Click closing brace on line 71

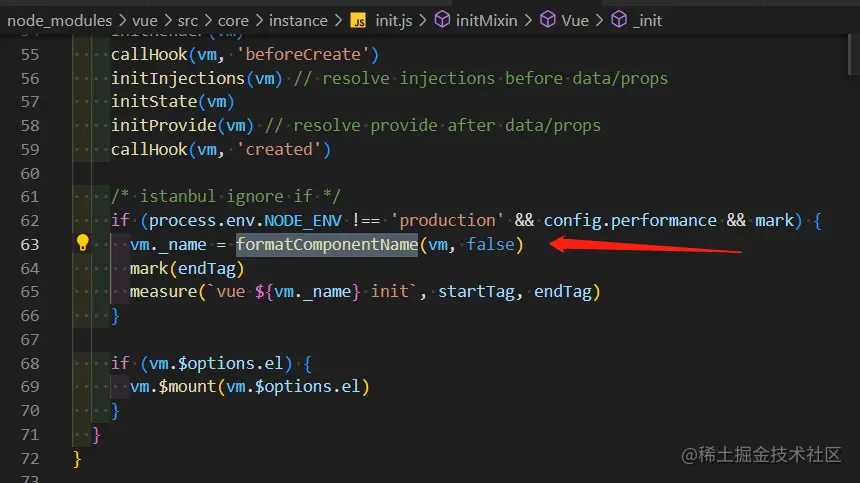pos(96,435)
